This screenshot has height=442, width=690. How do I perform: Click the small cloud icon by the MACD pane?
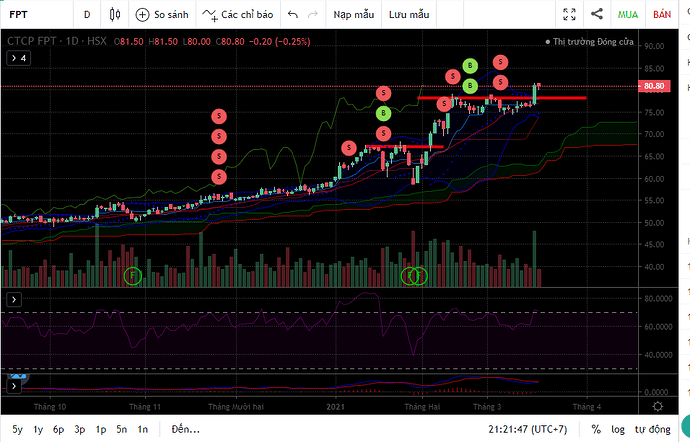point(18,376)
